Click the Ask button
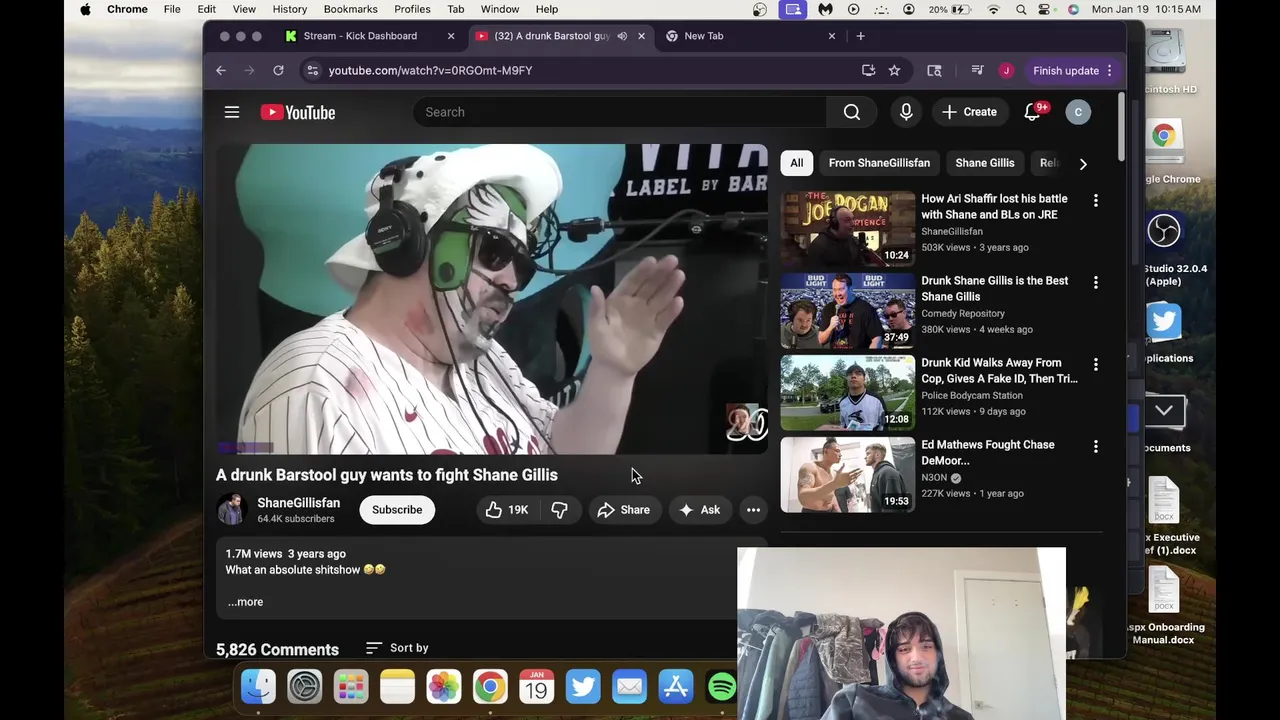Screen dimensions: 1280x720 coord(699,510)
